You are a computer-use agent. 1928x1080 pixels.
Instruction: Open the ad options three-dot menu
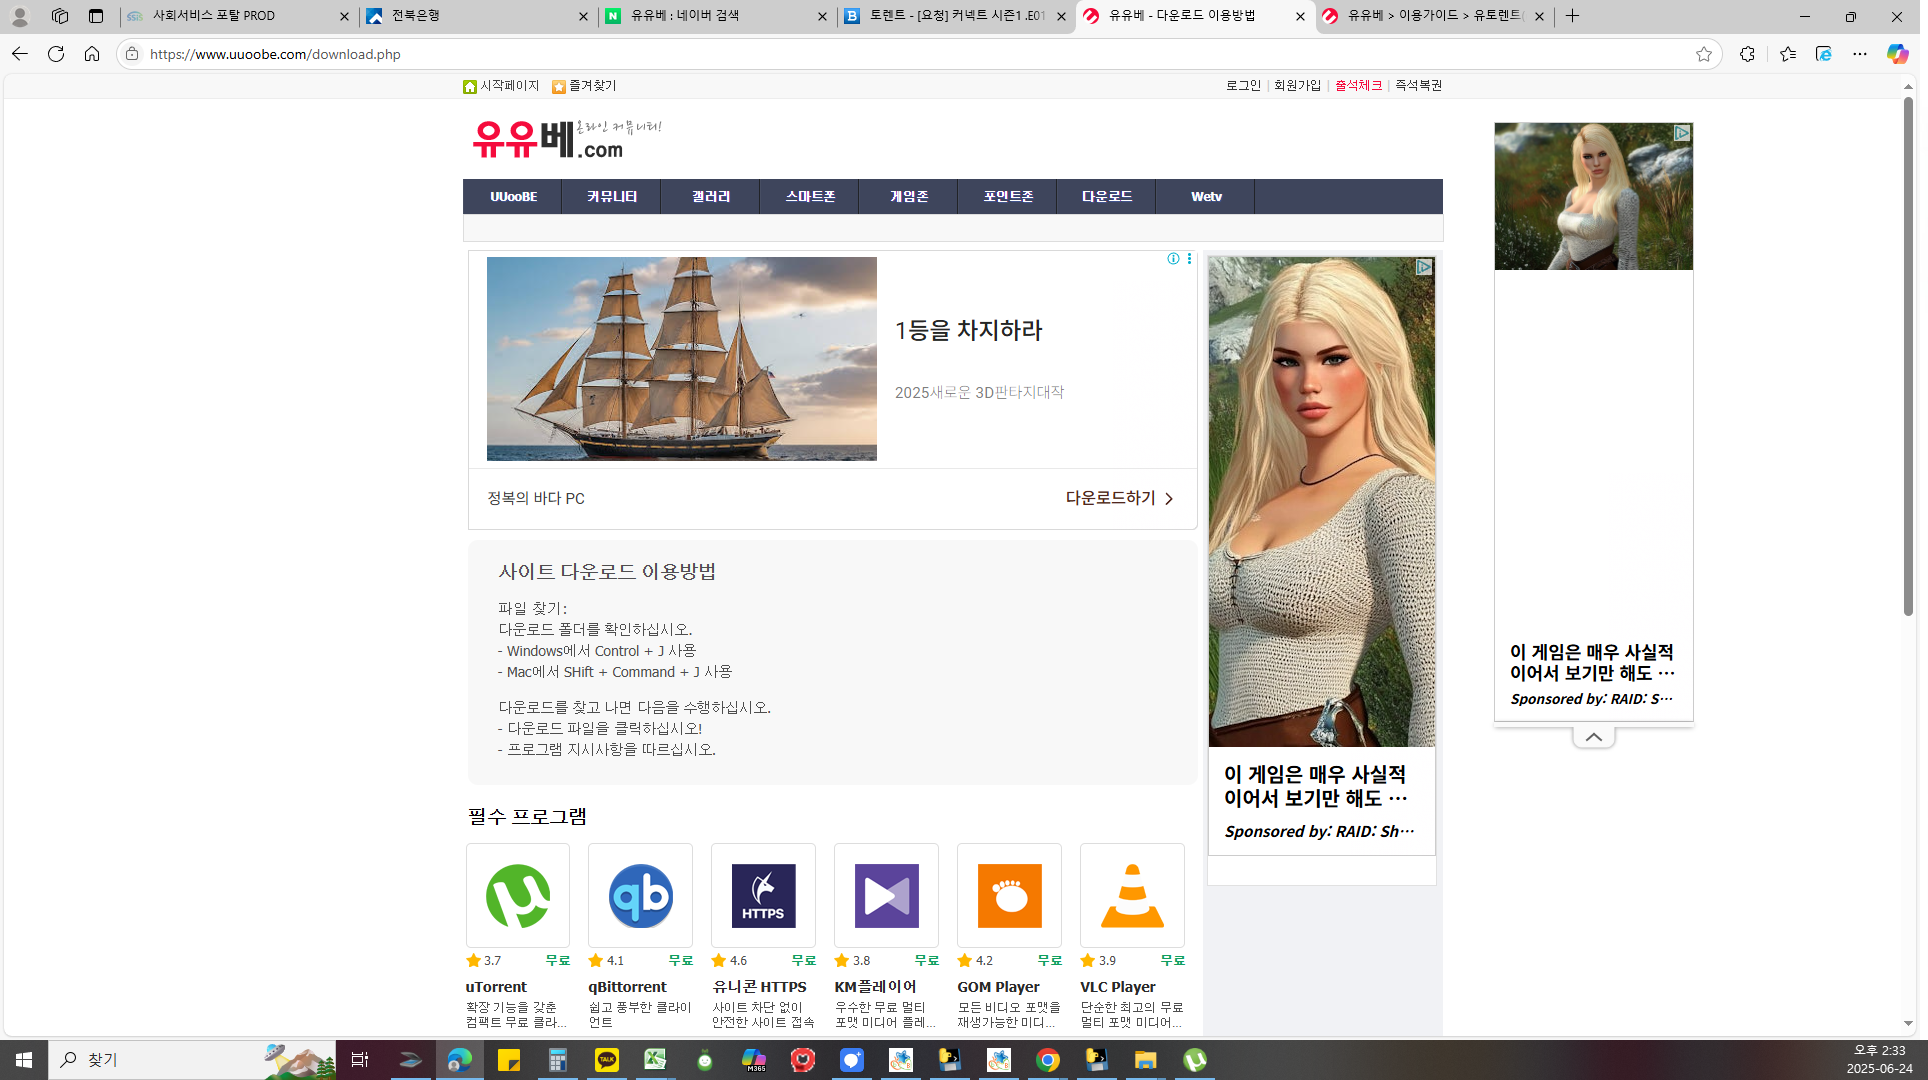point(1189,259)
